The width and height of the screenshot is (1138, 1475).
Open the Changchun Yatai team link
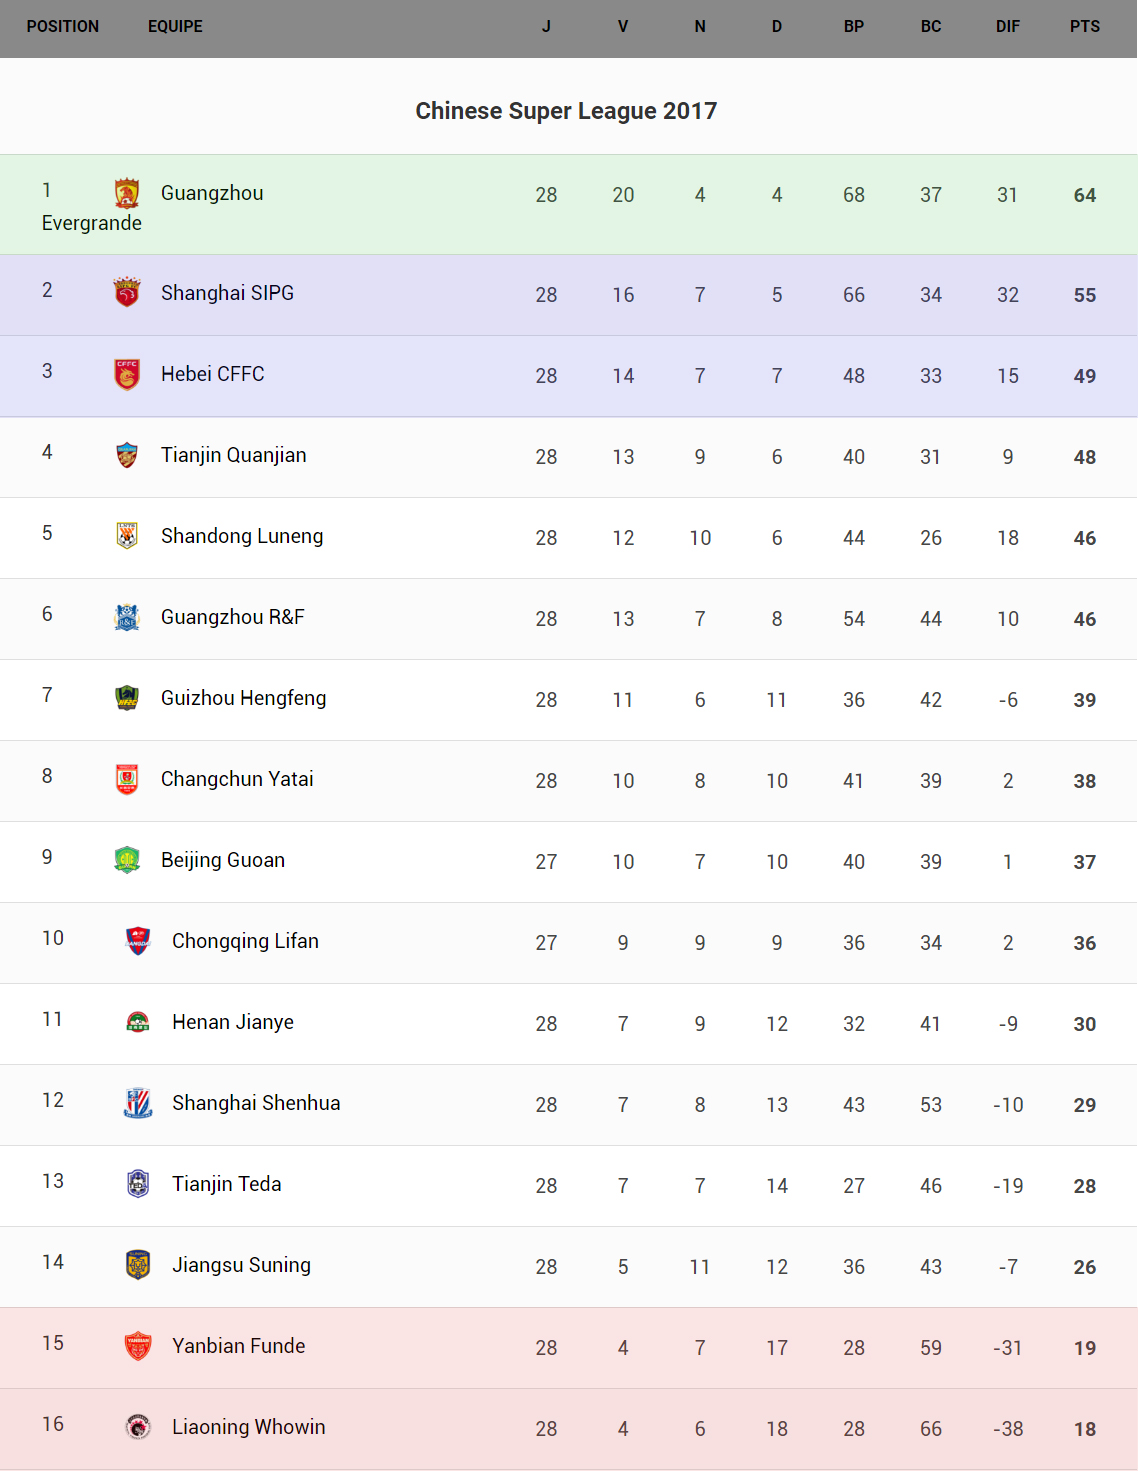pyautogui.click(x=237, y=779)
